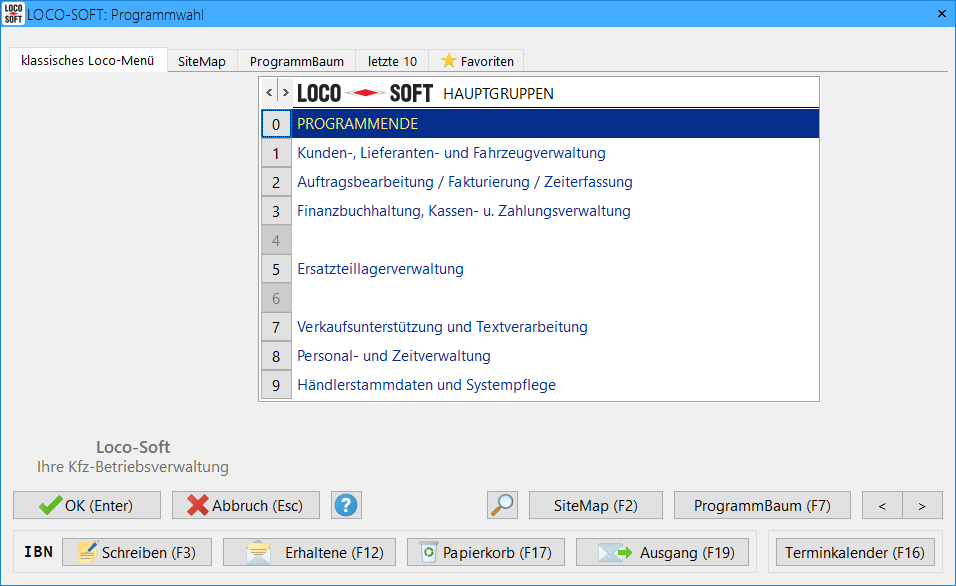Click the forward arrow beside LOCO-SOFT logo
The width and height of the screenshot is (956, 586).
click(x=285, y=93)
